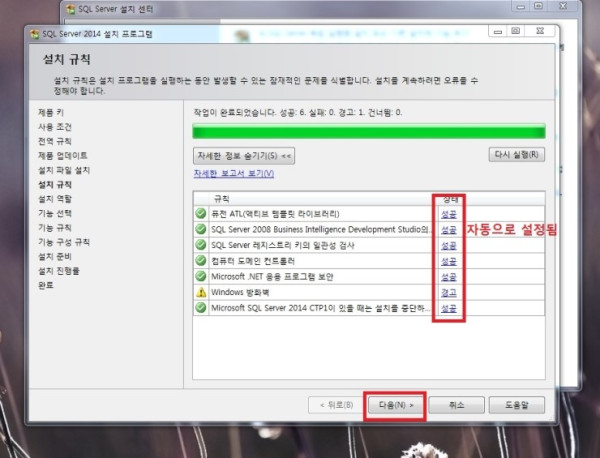
Task: Select 사용 조건 step in sidebar
Action: tap(55, 127)
